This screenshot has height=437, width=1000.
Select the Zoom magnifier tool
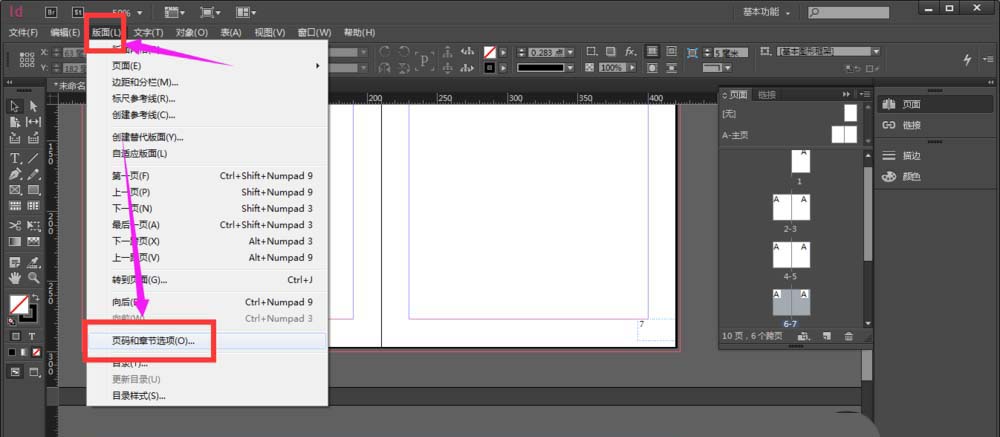(x=33, y=278)
